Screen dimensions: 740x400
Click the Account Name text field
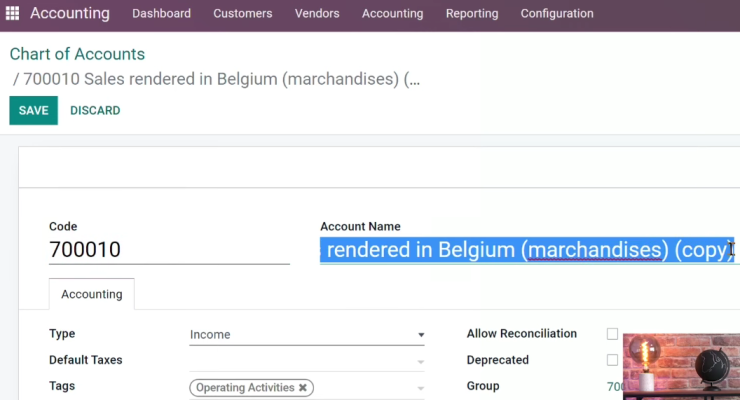pos(527,250)
